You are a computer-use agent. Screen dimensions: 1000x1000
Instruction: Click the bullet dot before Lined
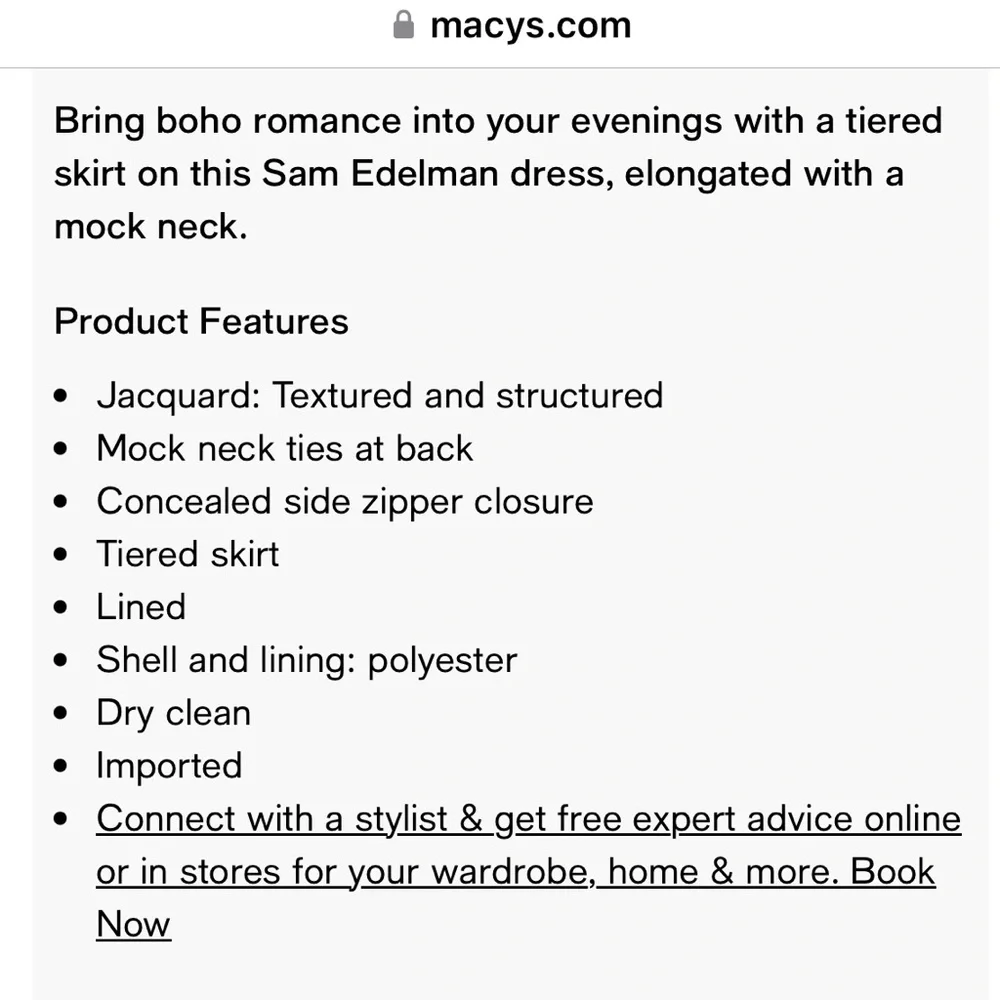coord(61,607)
